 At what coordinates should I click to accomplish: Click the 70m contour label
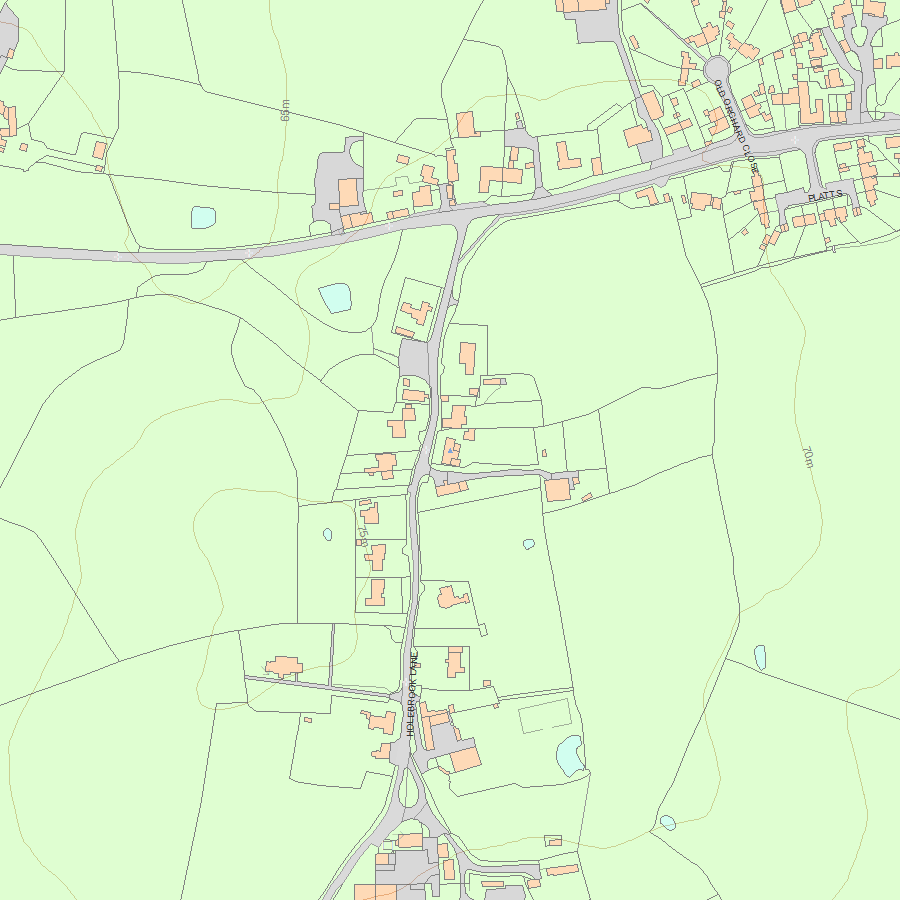tap(808, 456)
